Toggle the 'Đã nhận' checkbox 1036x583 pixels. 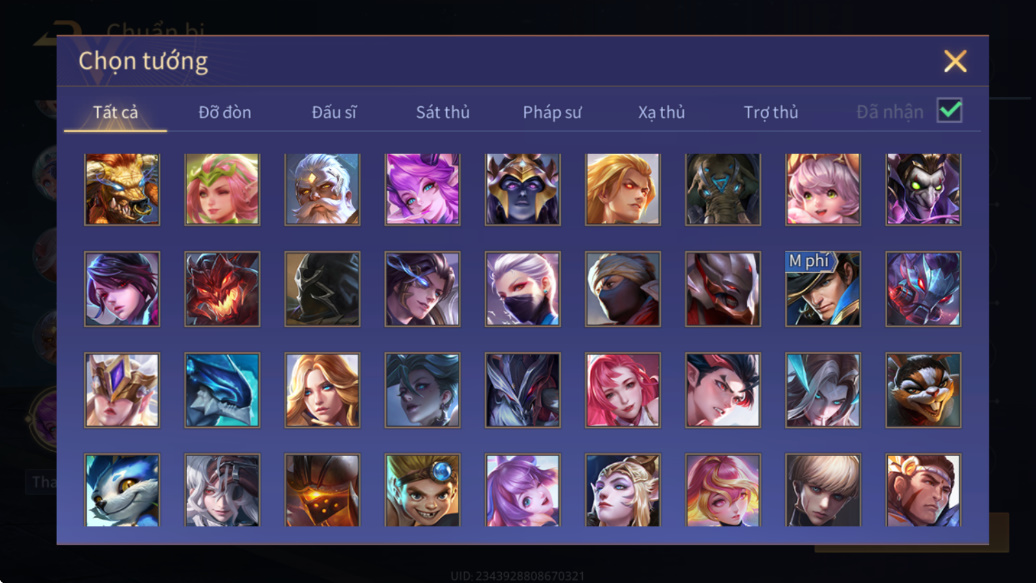[949, 110]
